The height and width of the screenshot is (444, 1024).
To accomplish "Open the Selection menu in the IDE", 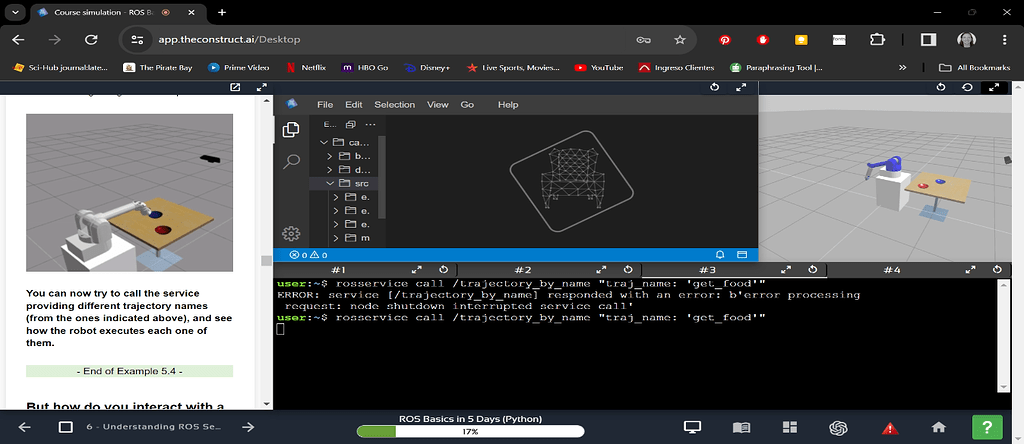I will tap(394, 105).
